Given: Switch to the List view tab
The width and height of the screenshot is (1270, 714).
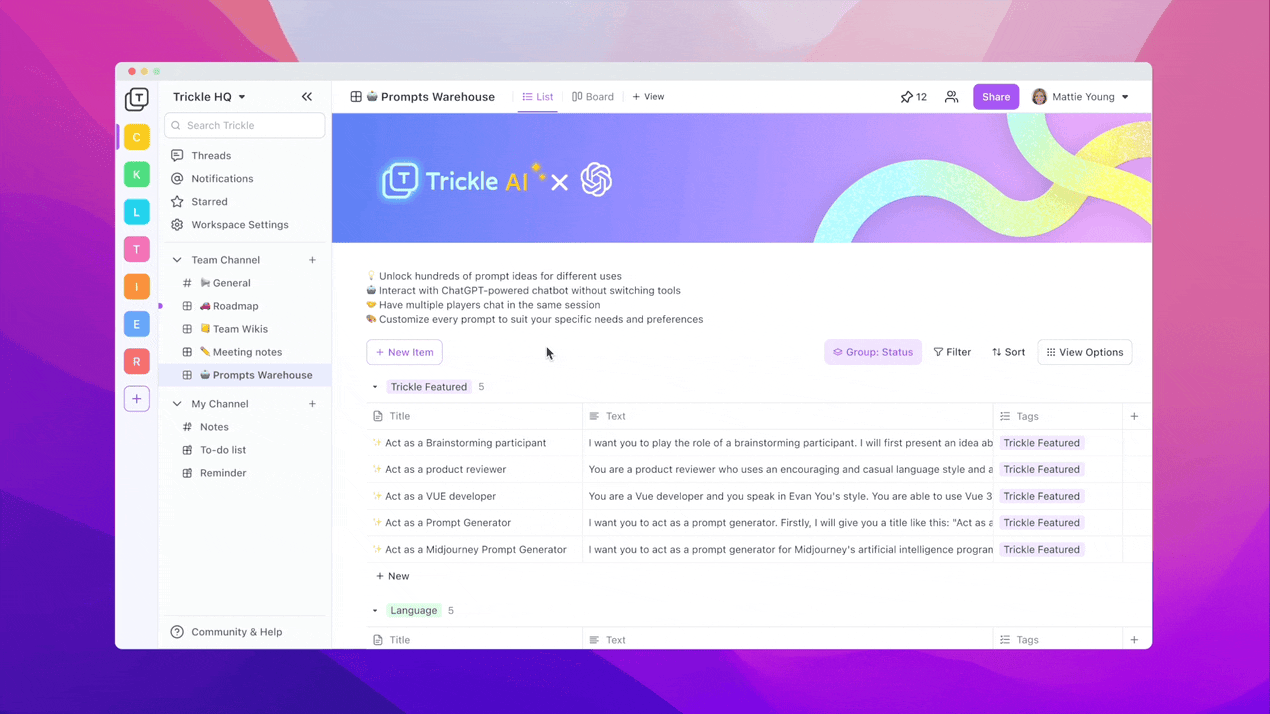Looking at the screenshot, I should coord(538,97).
